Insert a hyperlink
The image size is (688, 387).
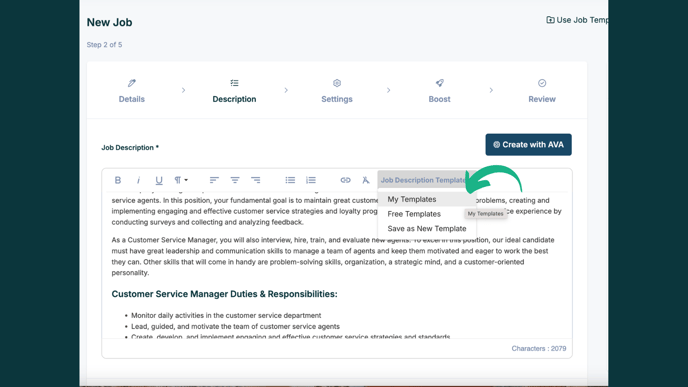345,180
